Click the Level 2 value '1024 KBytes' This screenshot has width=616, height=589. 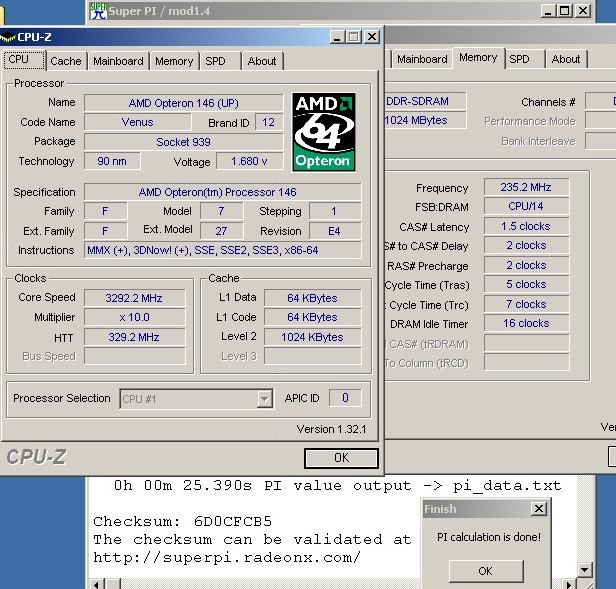click(x=312, y=337)
